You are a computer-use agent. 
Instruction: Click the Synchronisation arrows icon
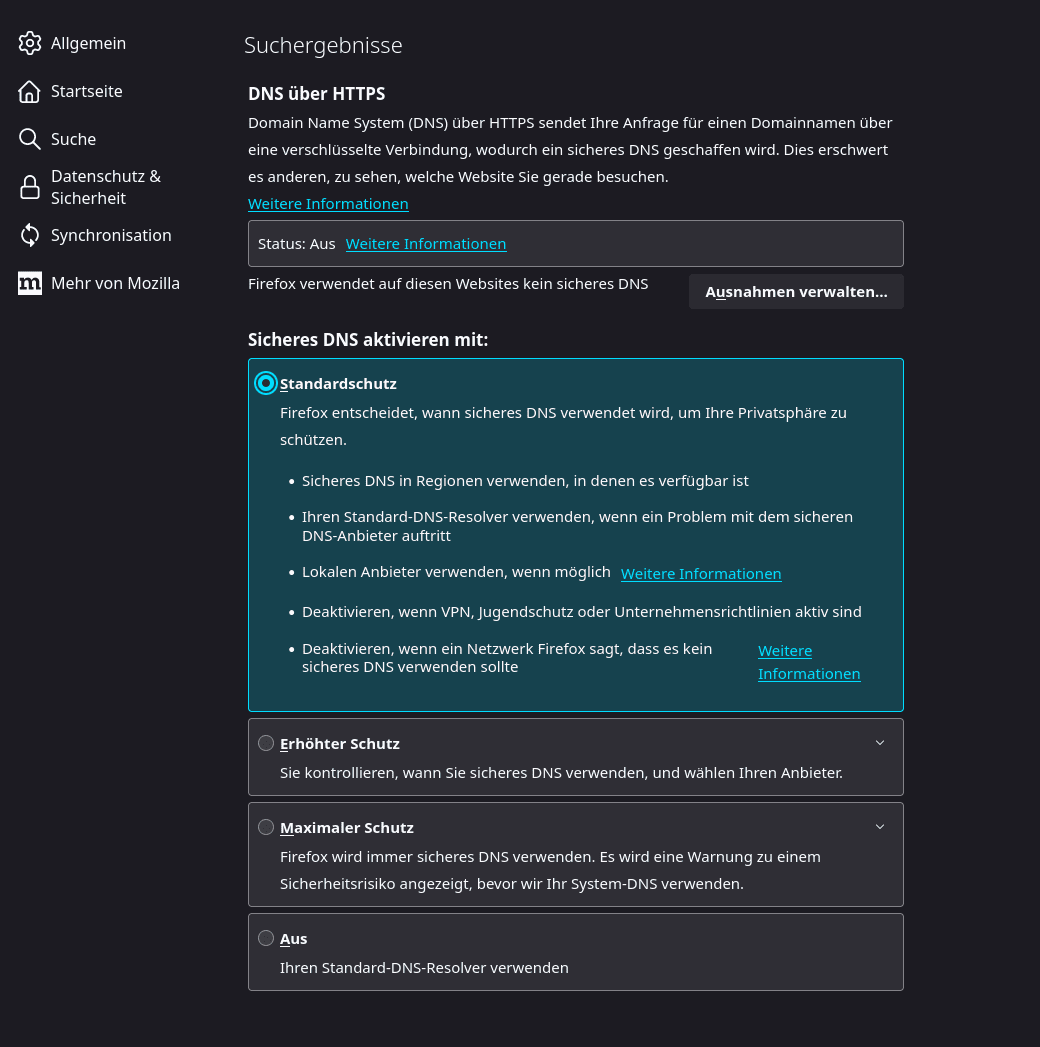pyautogui.click(x=30, y=235)
